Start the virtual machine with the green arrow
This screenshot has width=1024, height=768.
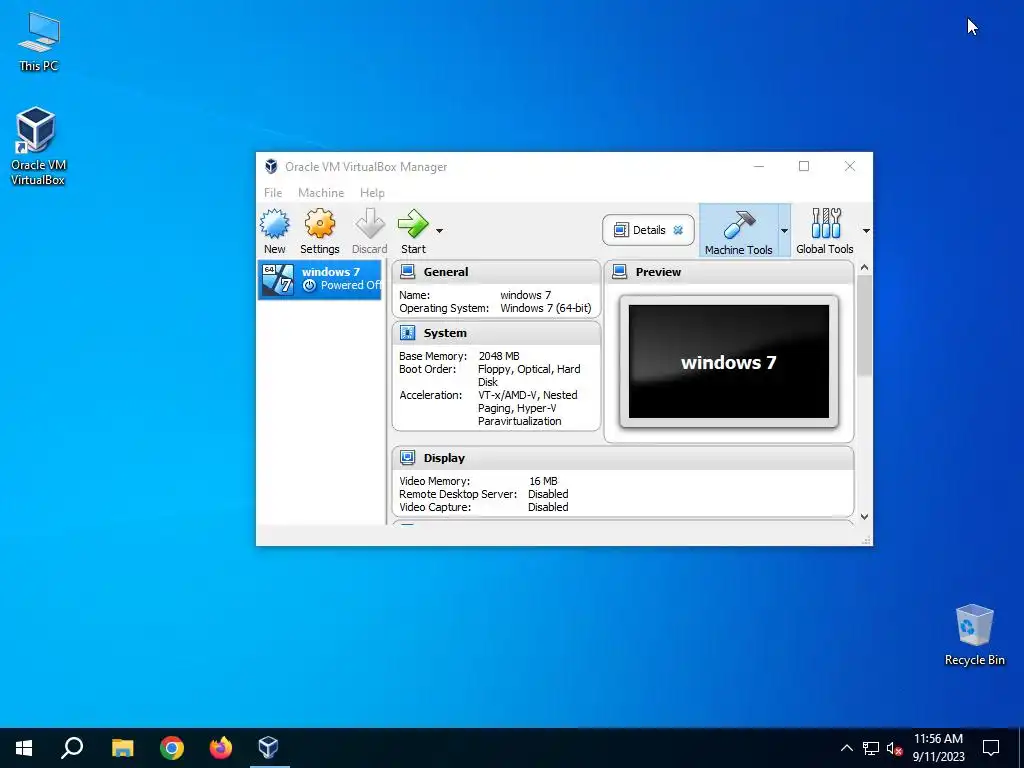[413, 225]
